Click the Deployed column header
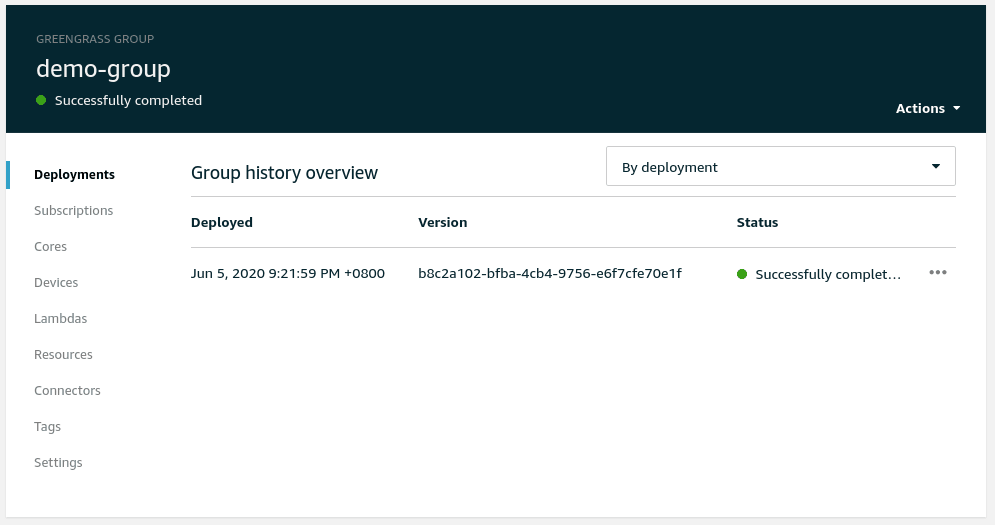Screen dimensions: 995x525 [x=221, y=222]
